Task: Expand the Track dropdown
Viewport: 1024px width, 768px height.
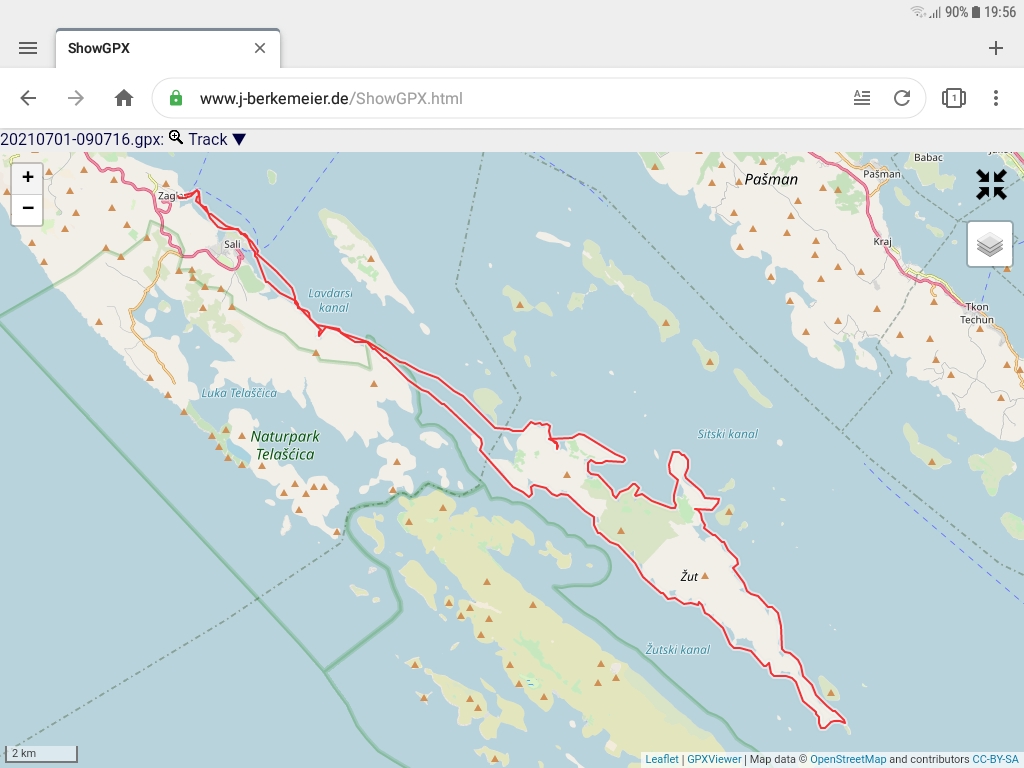Action: (x=238, y=139)
